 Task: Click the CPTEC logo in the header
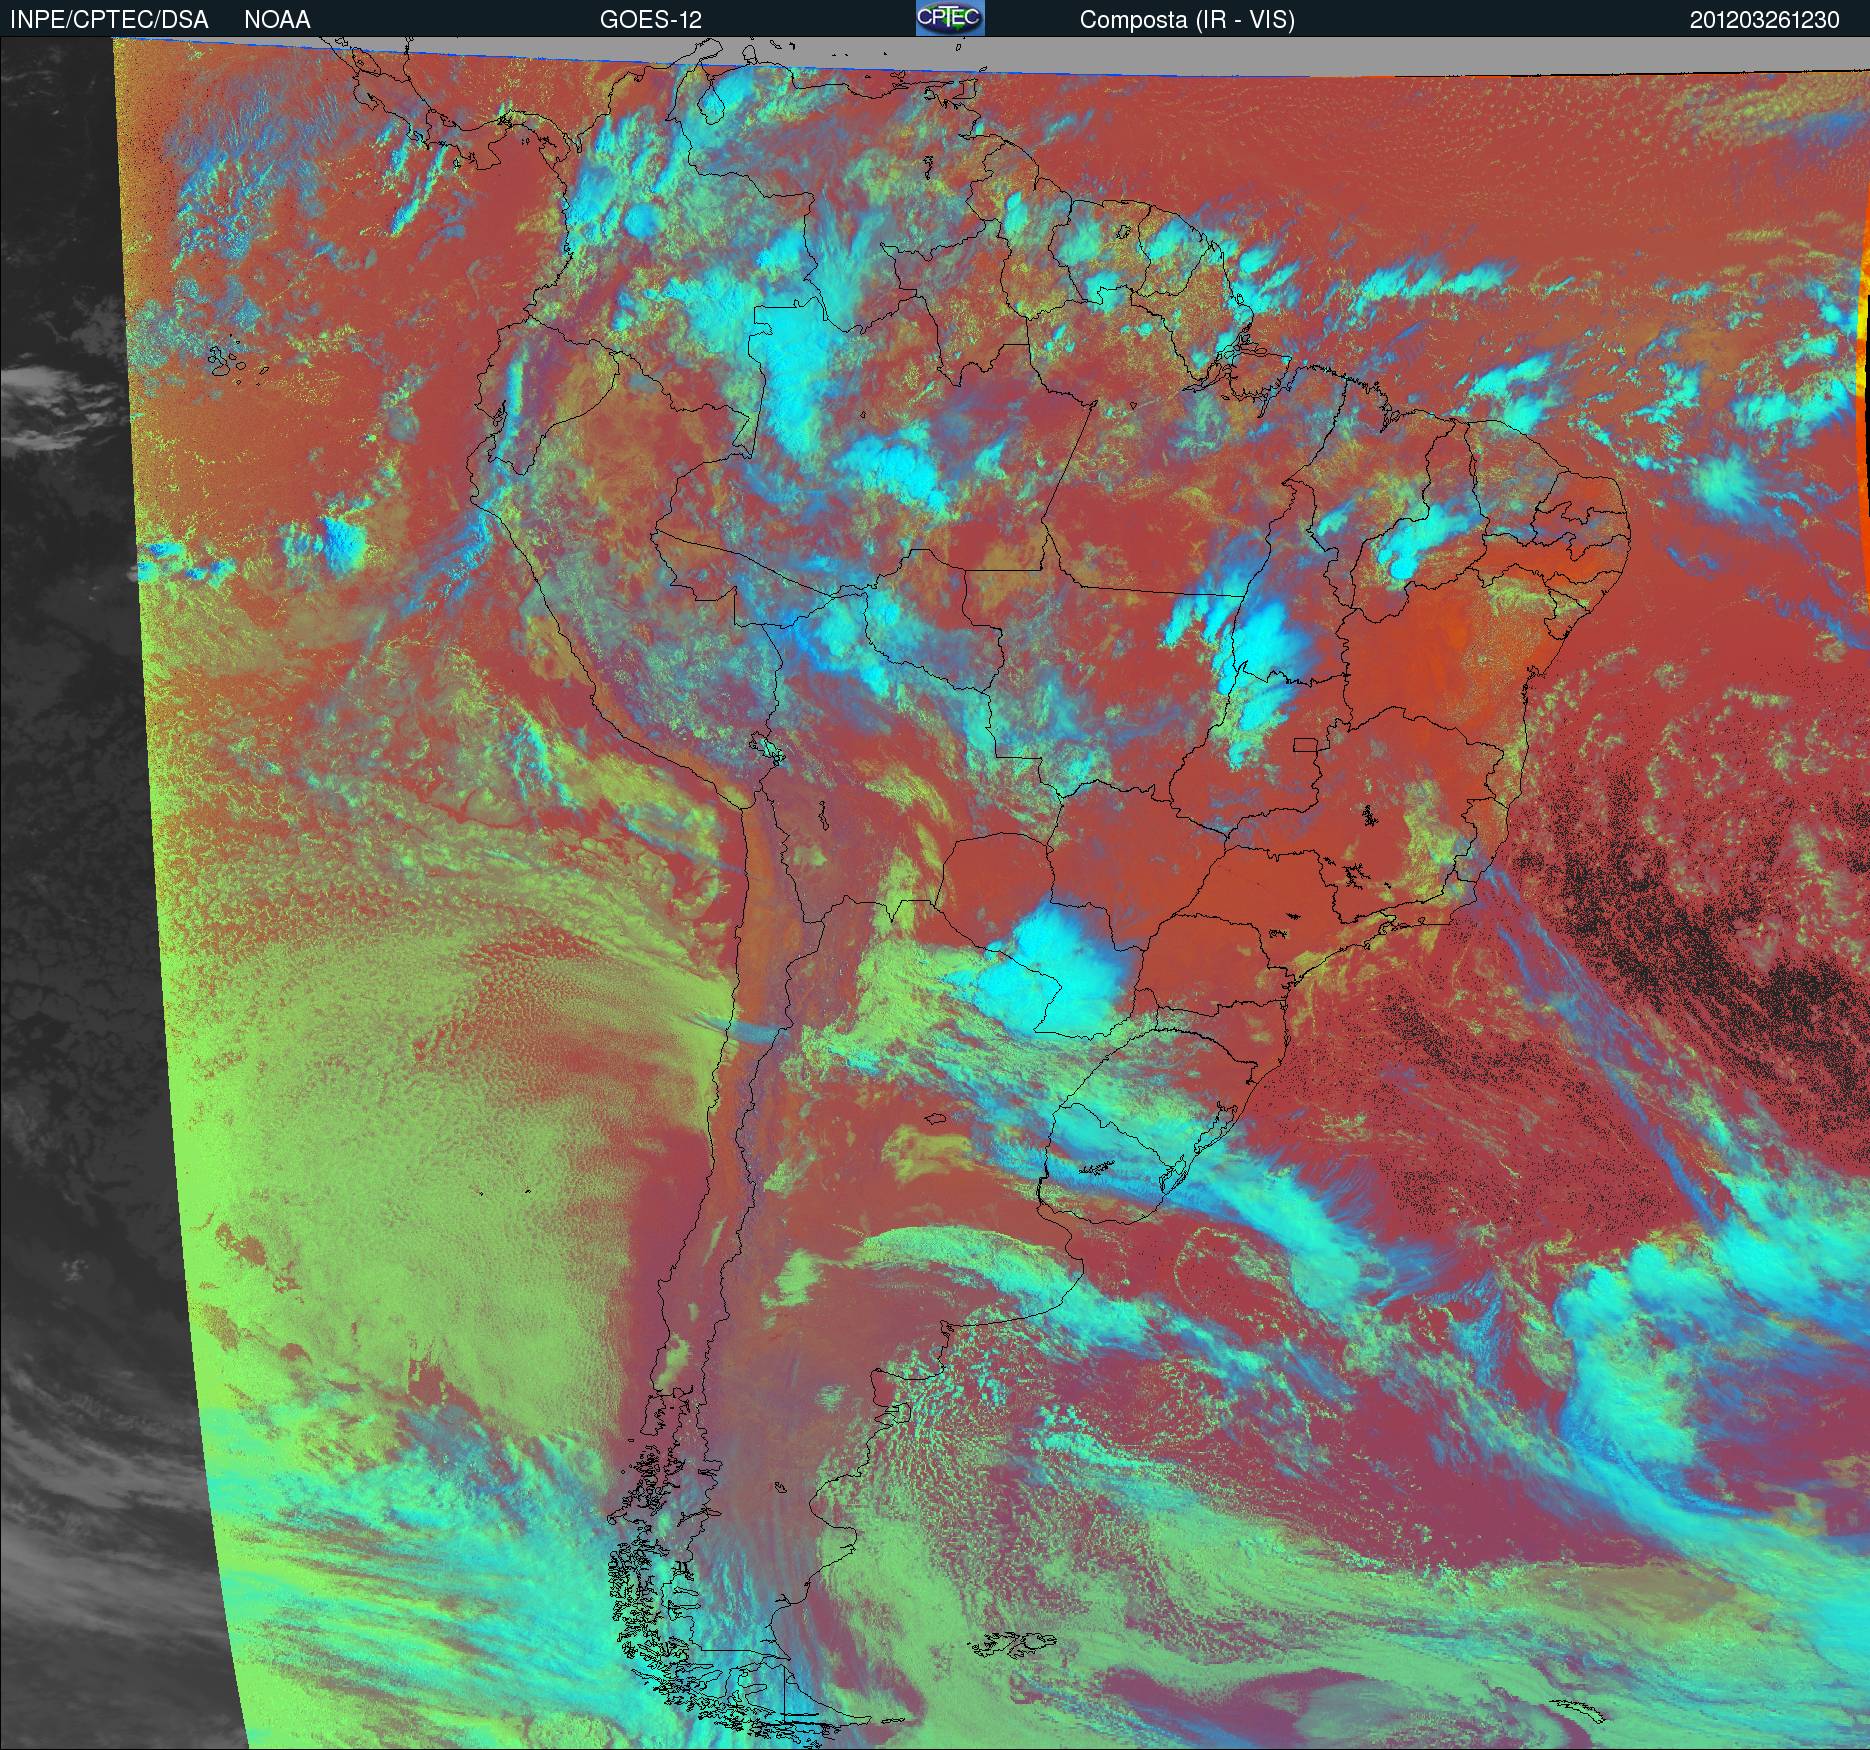coord(950,18)
